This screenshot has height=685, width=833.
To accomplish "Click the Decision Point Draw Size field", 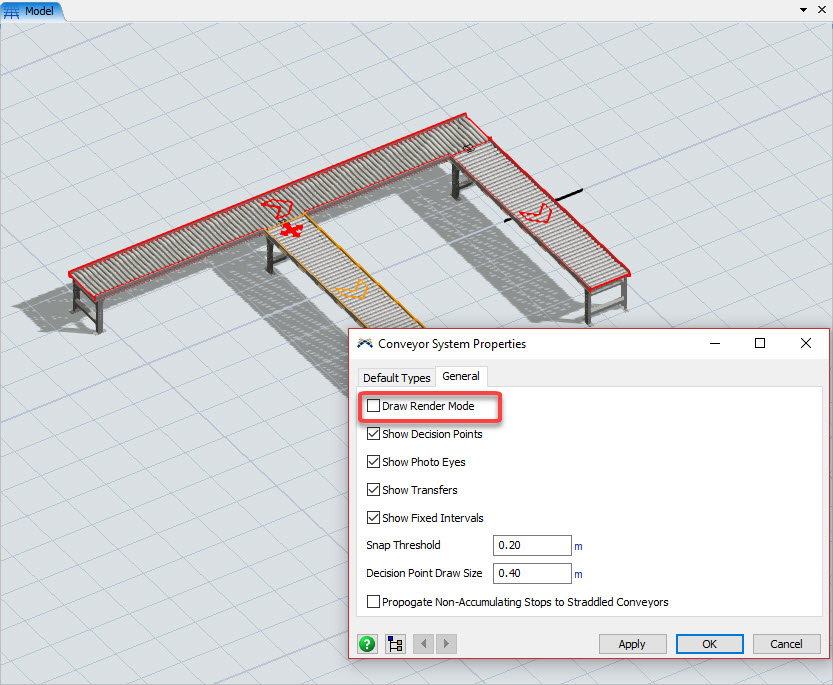I will (532, 574).
